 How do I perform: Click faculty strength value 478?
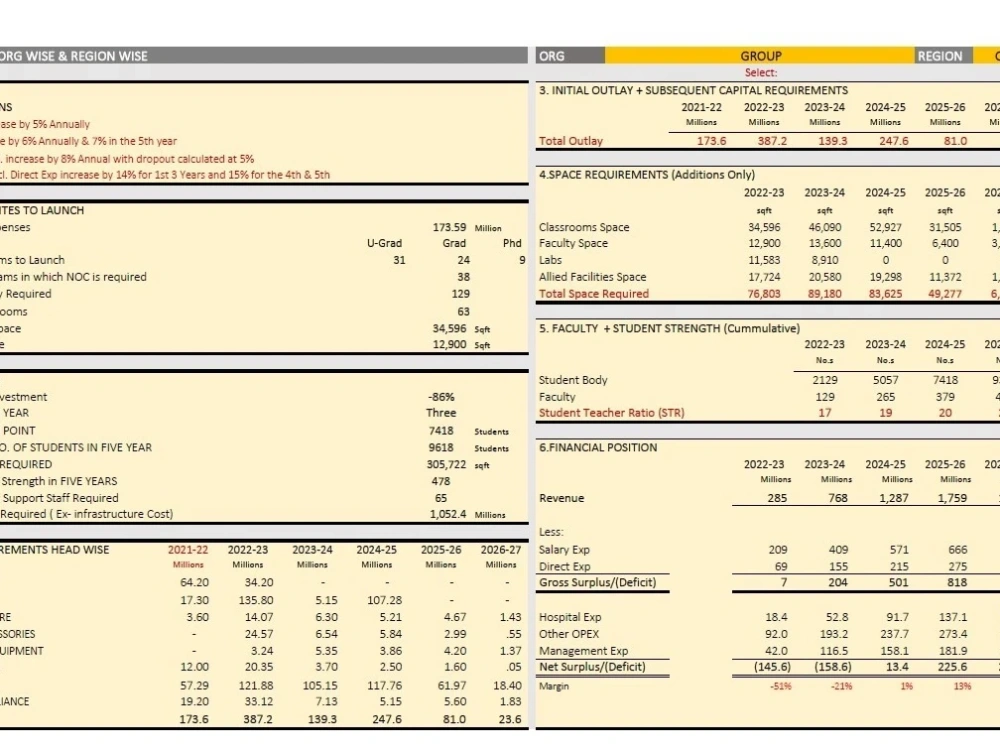click(x=441, y=481)
